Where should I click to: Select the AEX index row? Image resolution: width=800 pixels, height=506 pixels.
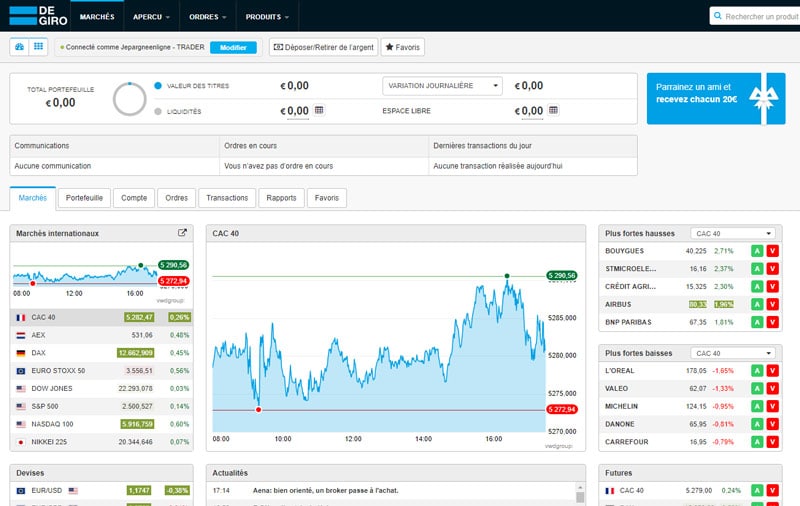click(102, 335)
